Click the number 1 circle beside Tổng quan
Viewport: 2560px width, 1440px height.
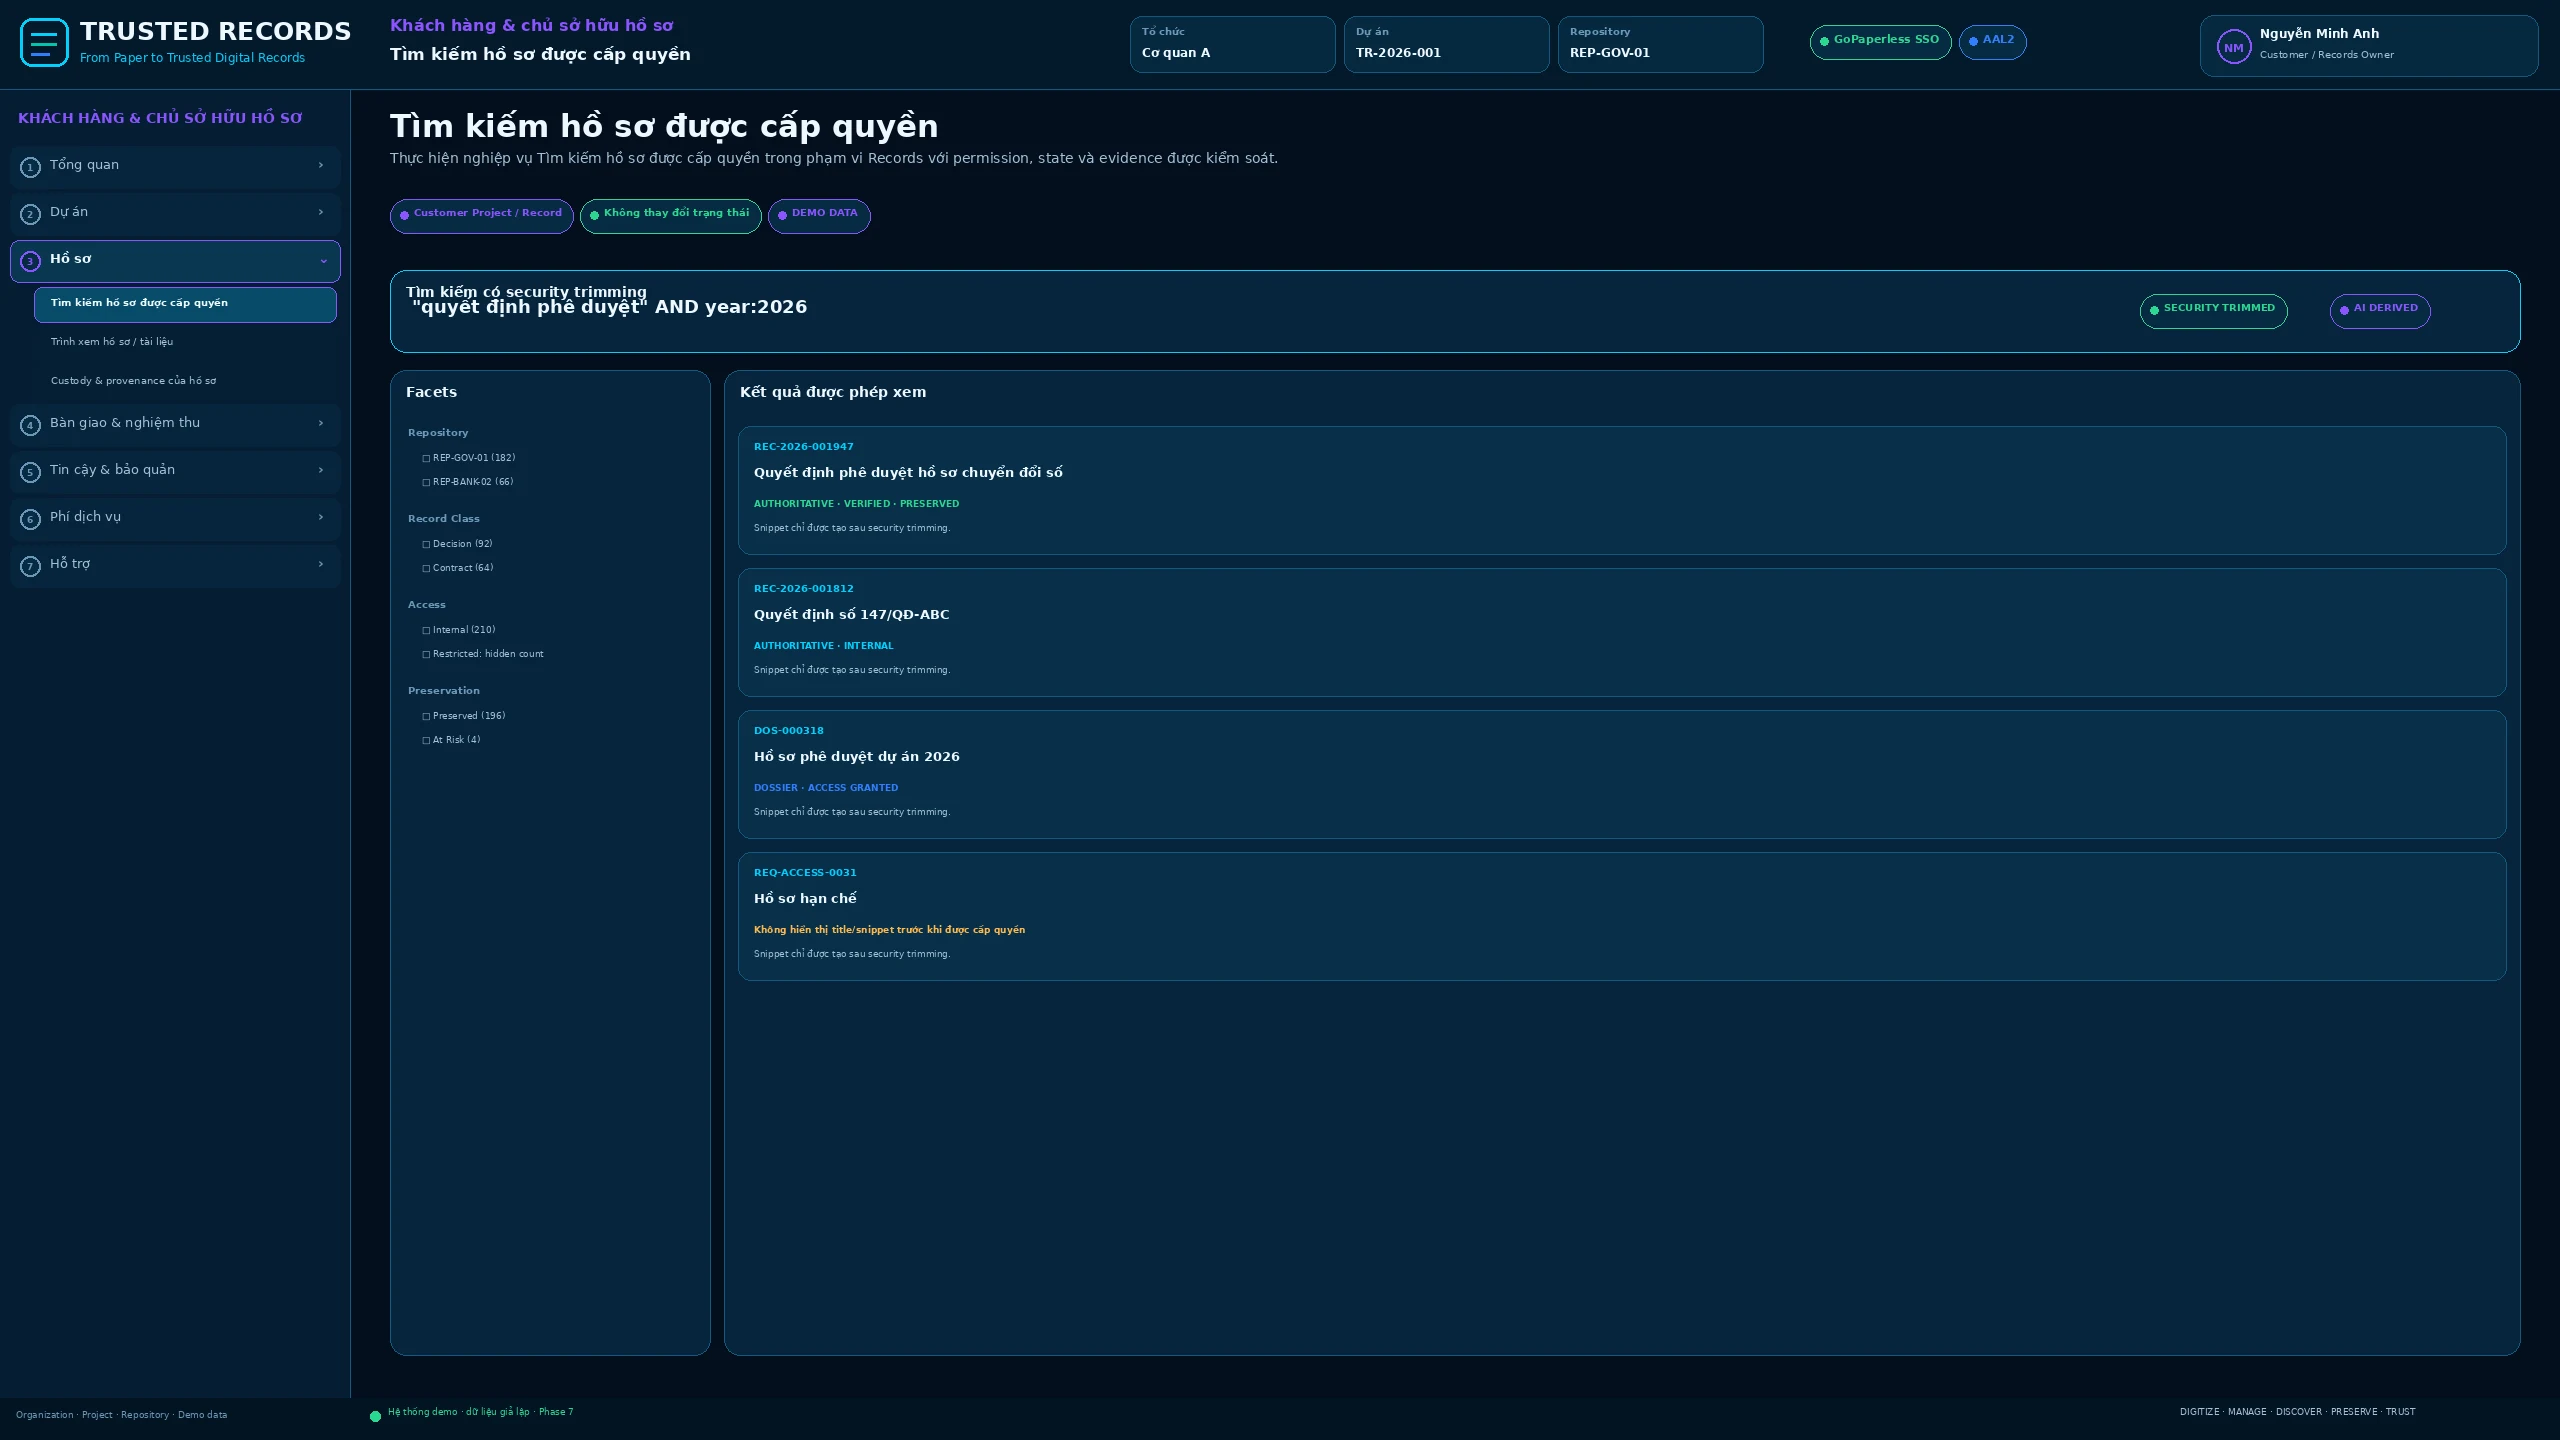pos(30,167)
